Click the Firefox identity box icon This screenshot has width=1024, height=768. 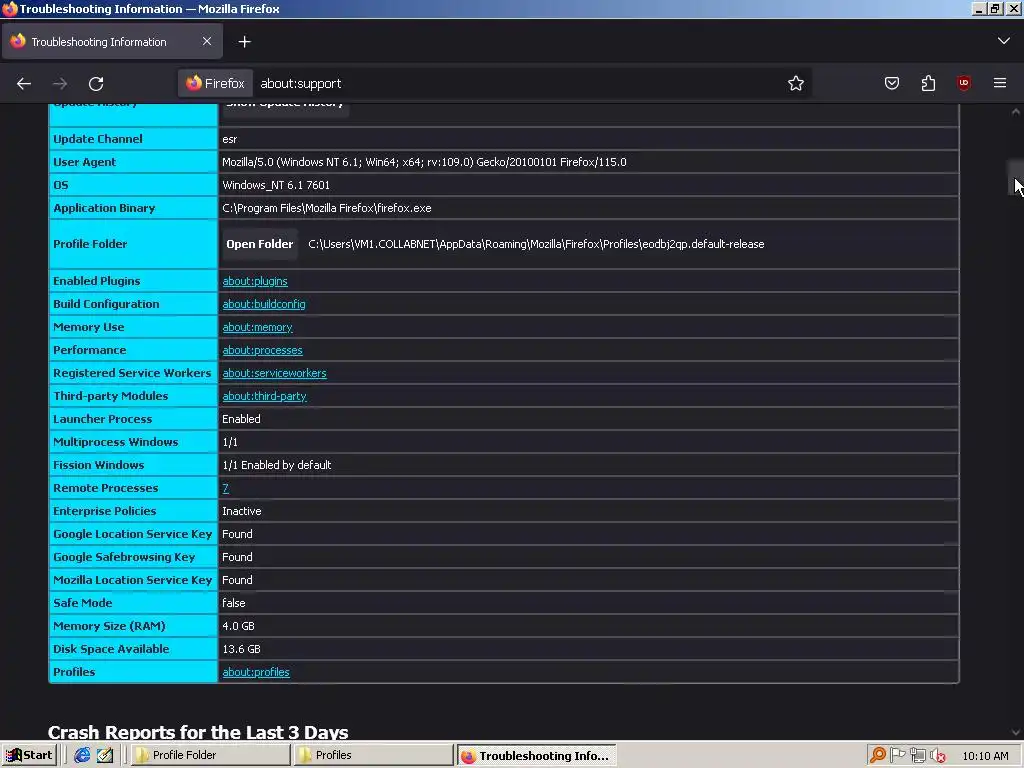[216, 84]
